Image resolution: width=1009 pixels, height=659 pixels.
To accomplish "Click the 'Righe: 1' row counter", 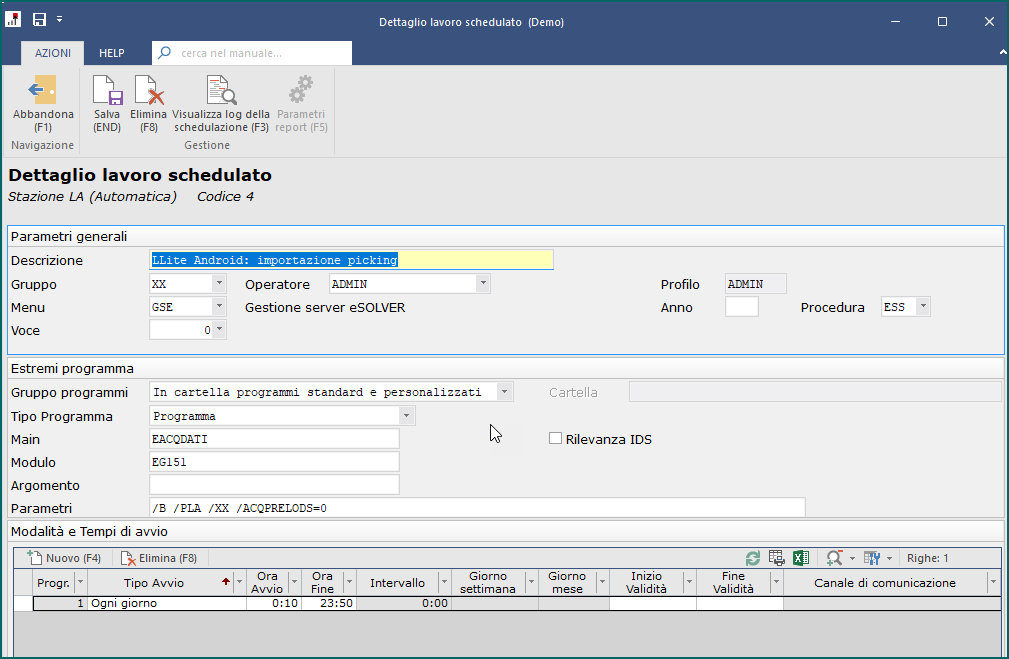I will pyautogui.click(x=927, y=558).
